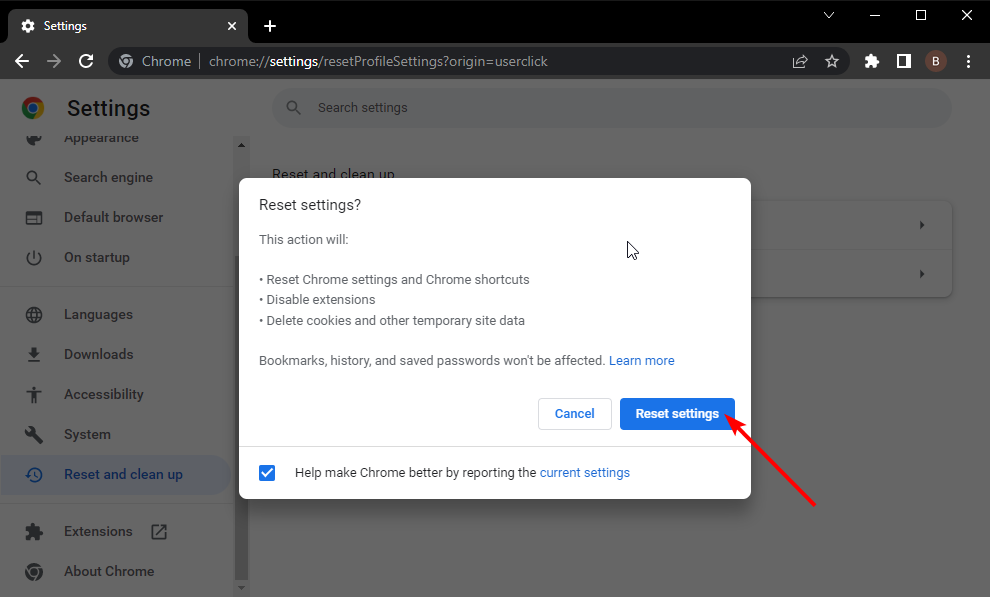Open the profile avatar B
The width and height of the screenshot is (990, 597).
935,61
